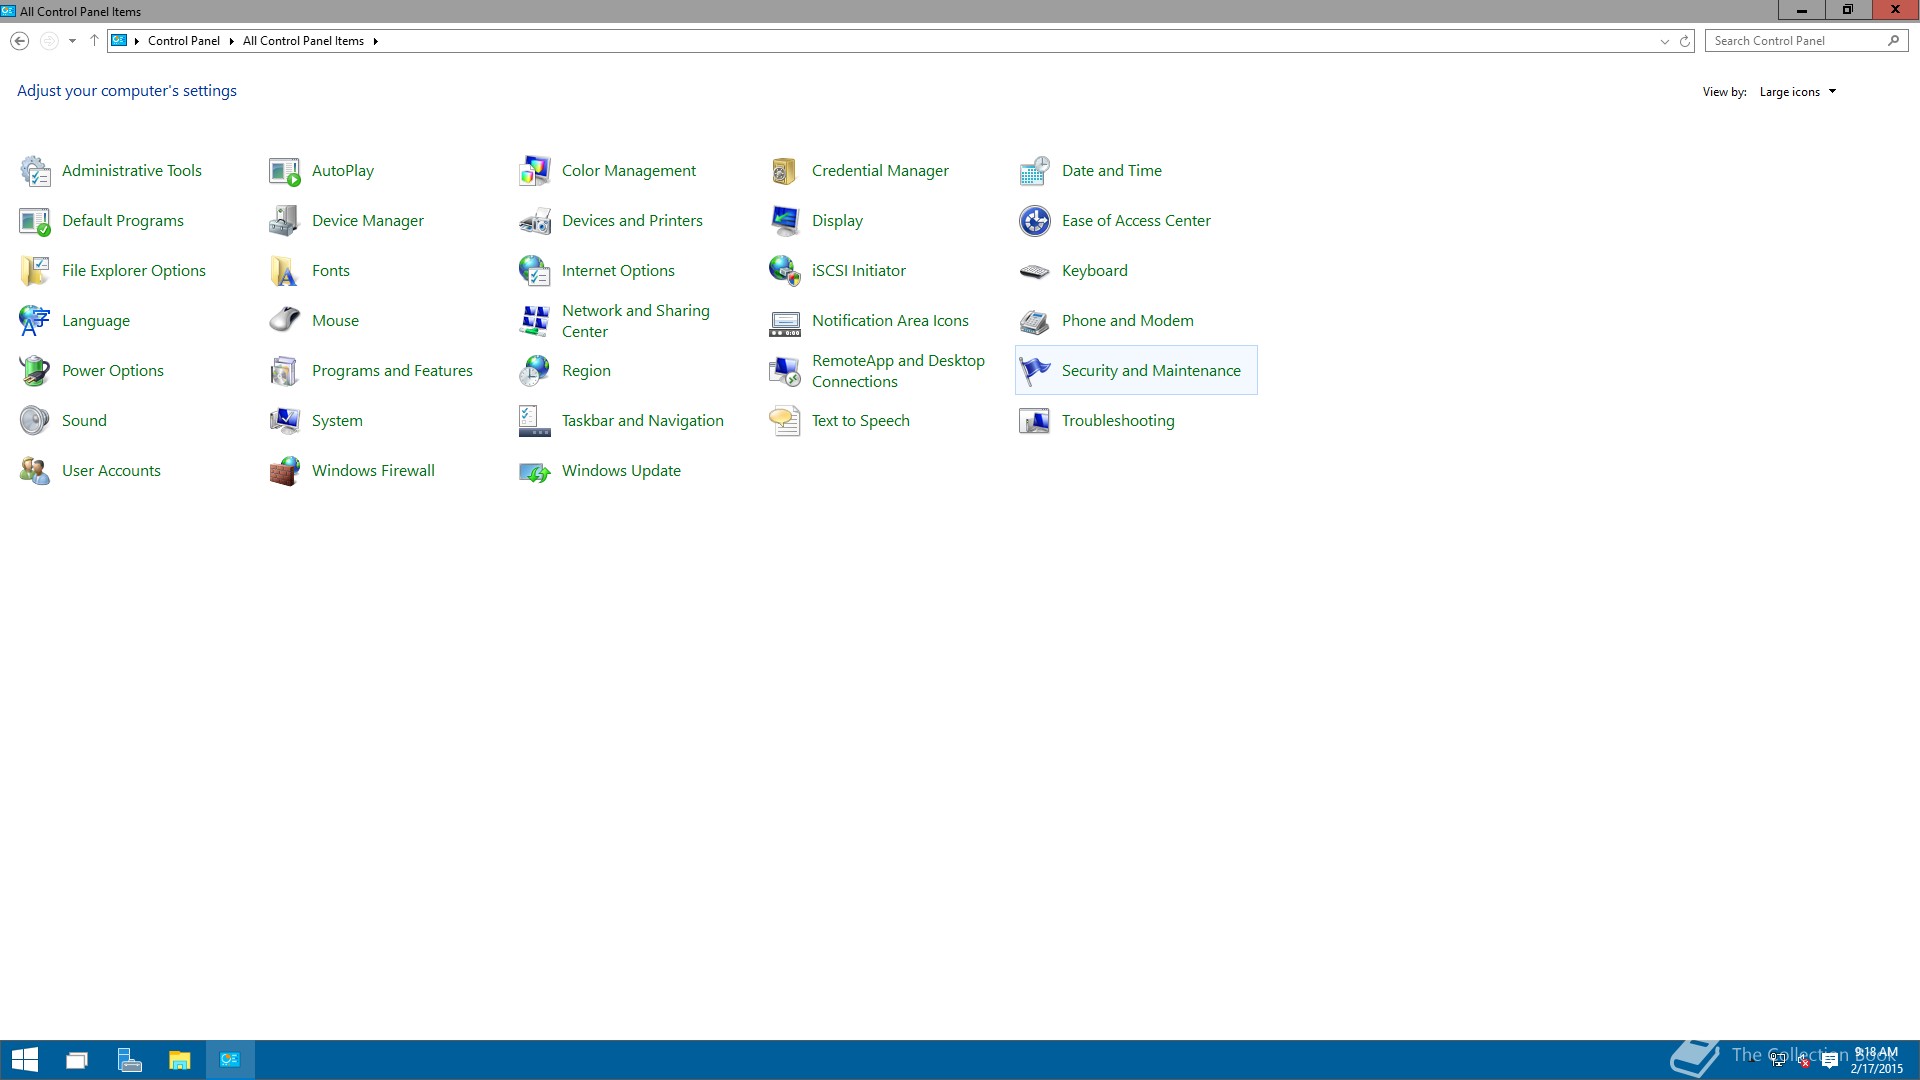Image resolution: width=1920 pixels, height=1080 pixels.
Task: Open the File Explorer Options icon
Action: (x=35, y=271)
